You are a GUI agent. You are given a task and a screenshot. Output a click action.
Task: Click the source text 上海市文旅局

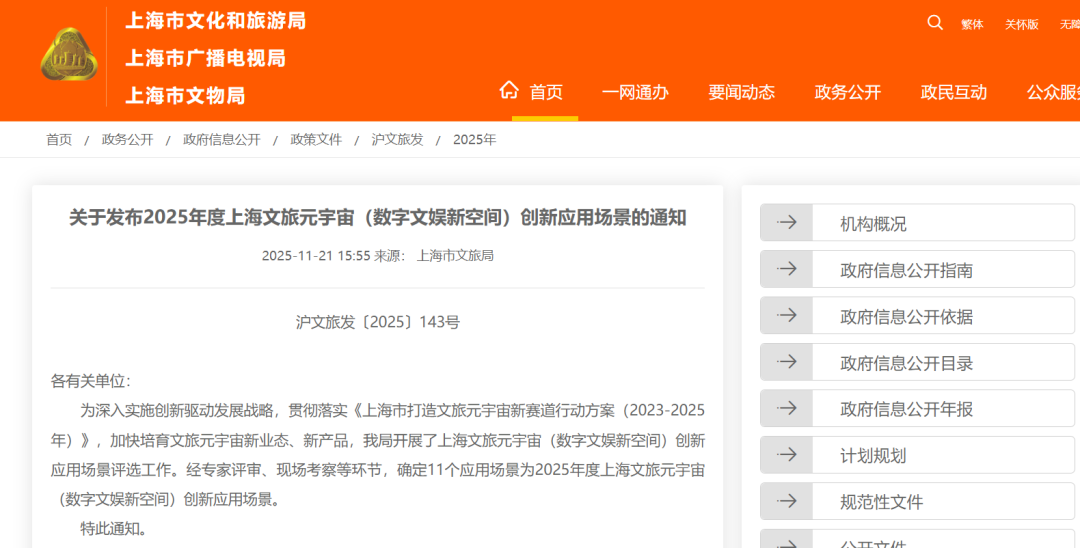455,255
